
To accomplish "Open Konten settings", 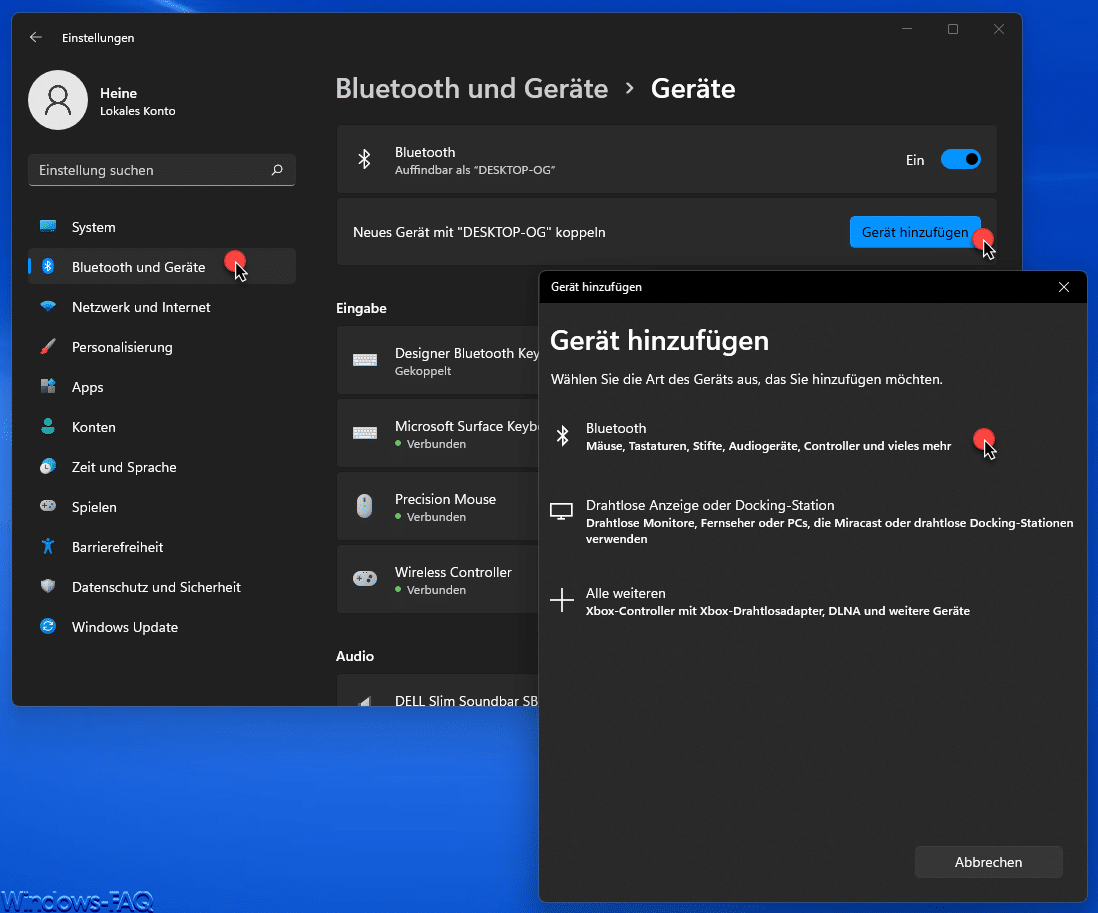I will 162,426.
